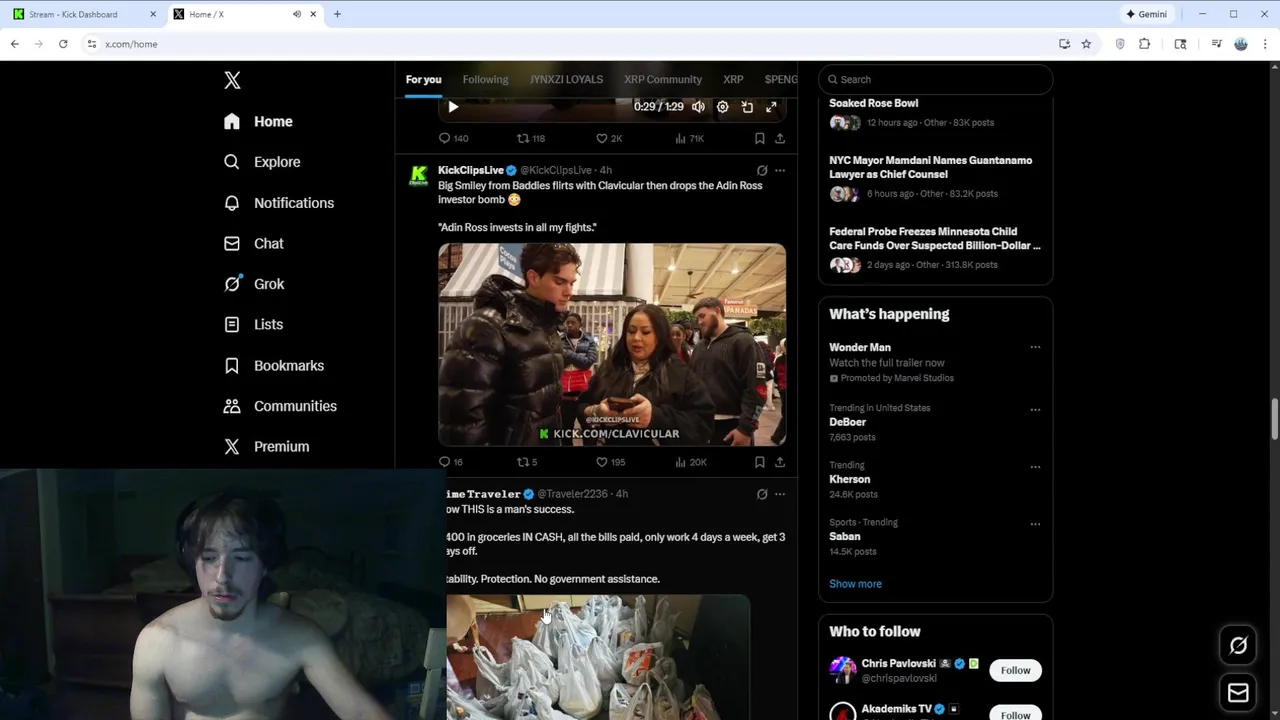Follow Chris Pavlovski
1280x720 pixels.
coord(1015,671)
